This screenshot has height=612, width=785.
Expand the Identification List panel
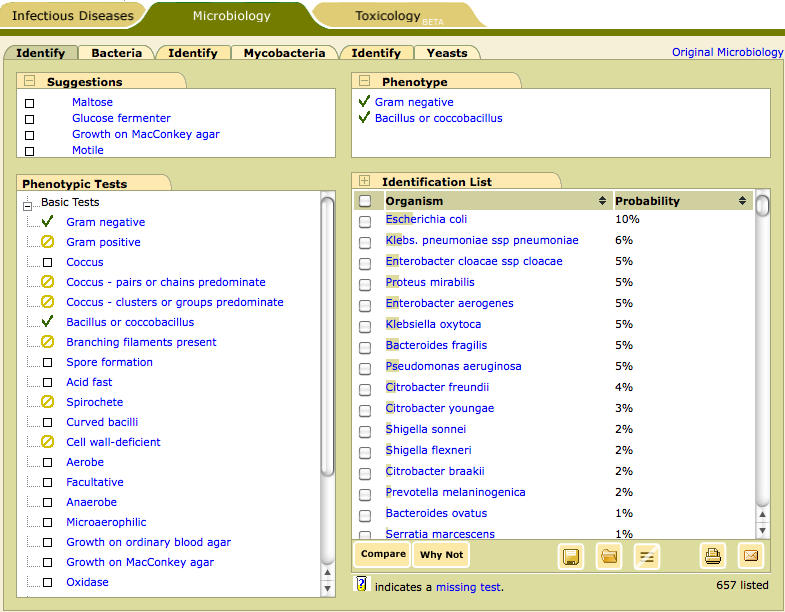(x=365, y=182)
